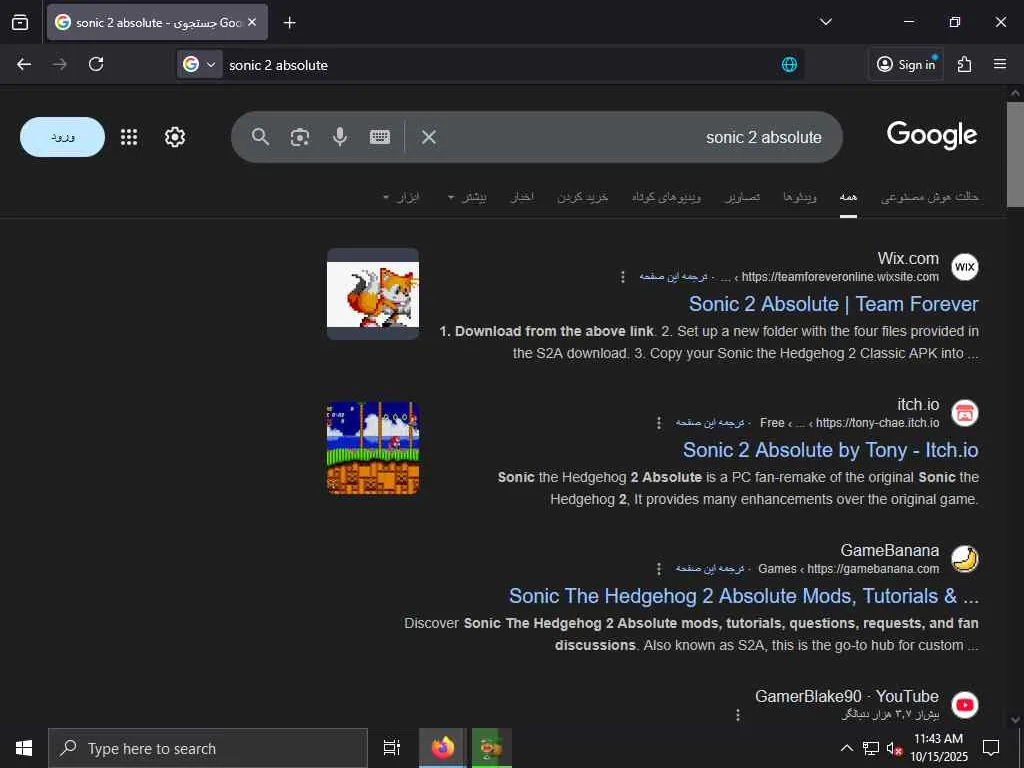Open network status tray icon

(x=871, y=748)
